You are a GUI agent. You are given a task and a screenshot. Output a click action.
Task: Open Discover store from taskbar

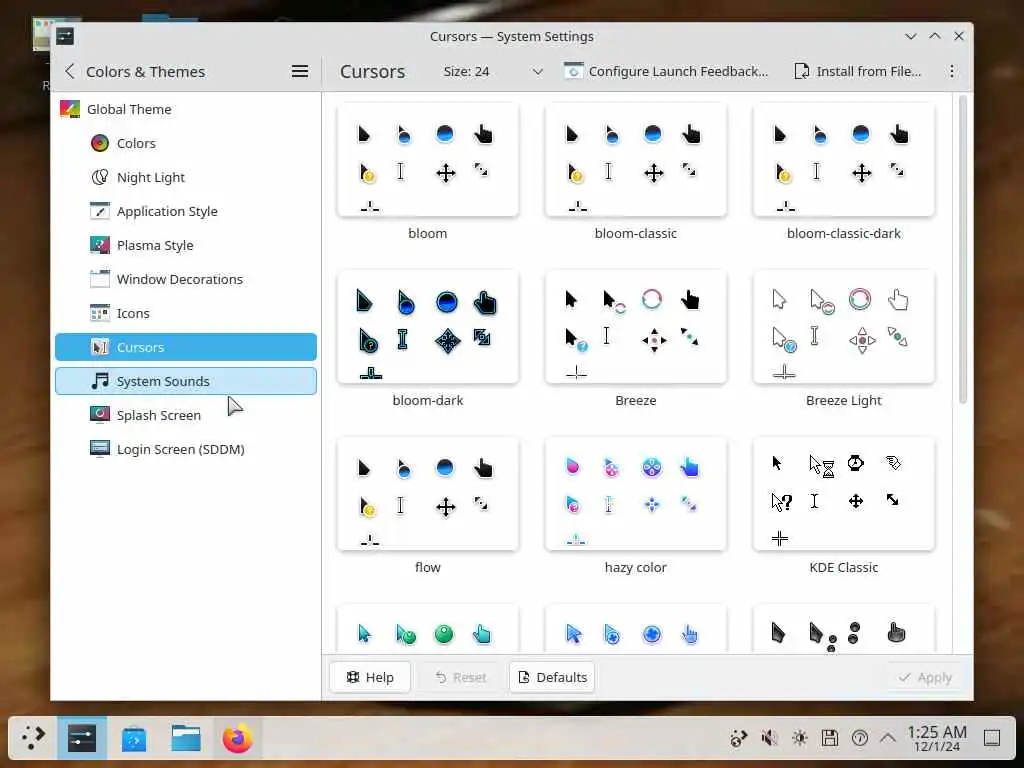point(134,738)
